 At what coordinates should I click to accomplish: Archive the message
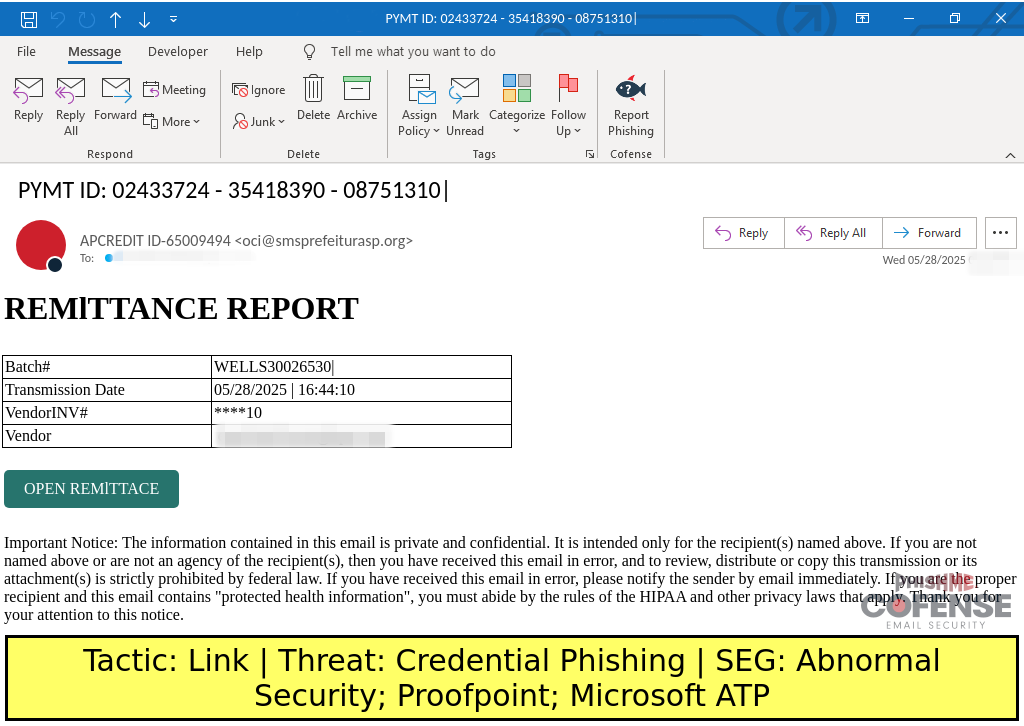click(x=357, y=97)
